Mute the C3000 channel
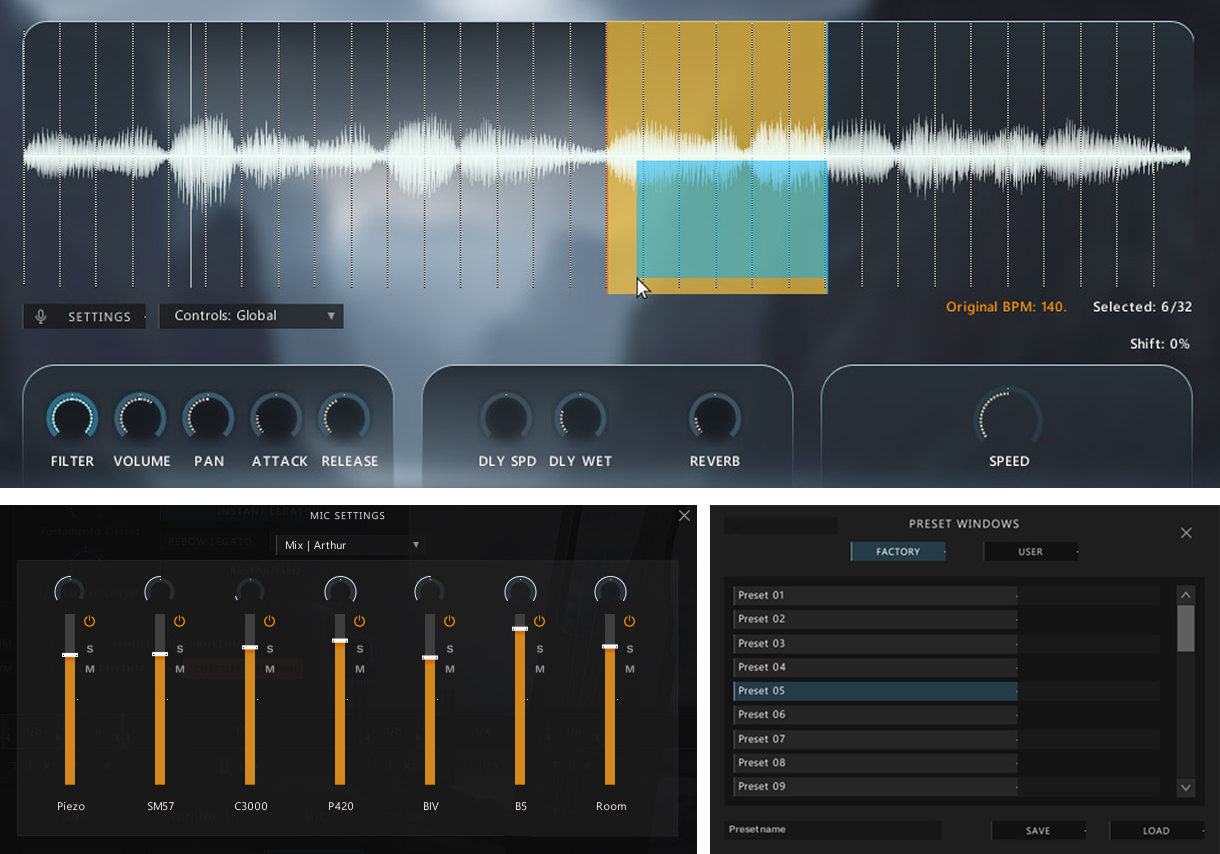The image size is (1220, 854). pos(269,669)
